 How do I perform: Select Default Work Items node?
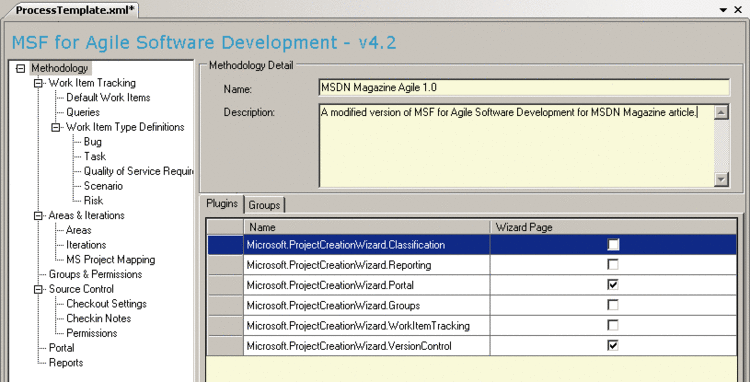click(108, 98)
